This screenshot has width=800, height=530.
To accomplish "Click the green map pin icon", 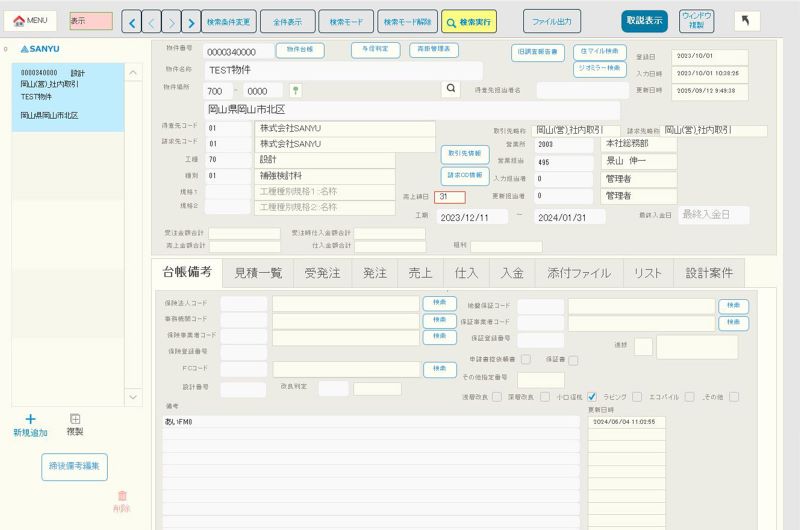I will 295,90.
